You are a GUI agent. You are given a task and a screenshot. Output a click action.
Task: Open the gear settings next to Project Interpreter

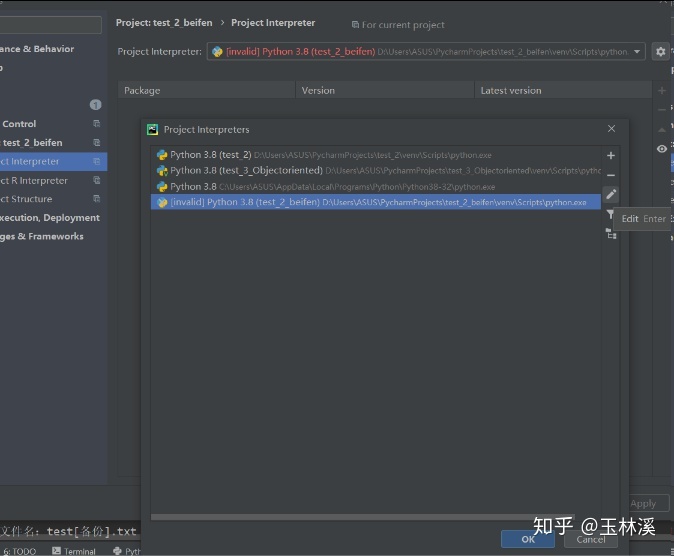tap(660, 52)
